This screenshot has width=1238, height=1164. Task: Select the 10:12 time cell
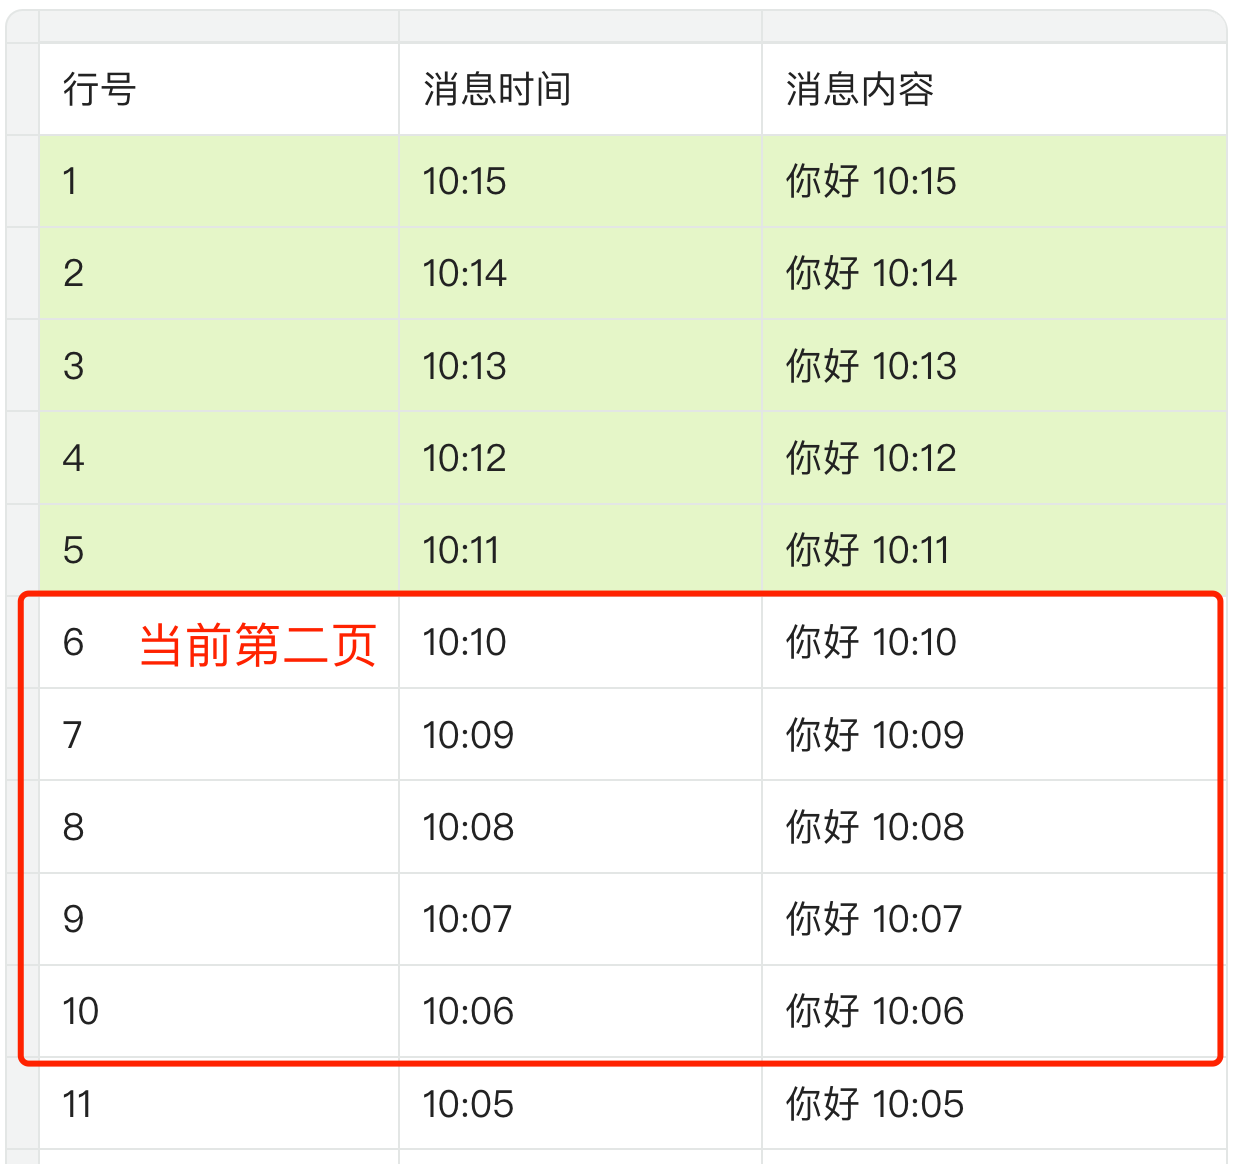coord(464,459)
